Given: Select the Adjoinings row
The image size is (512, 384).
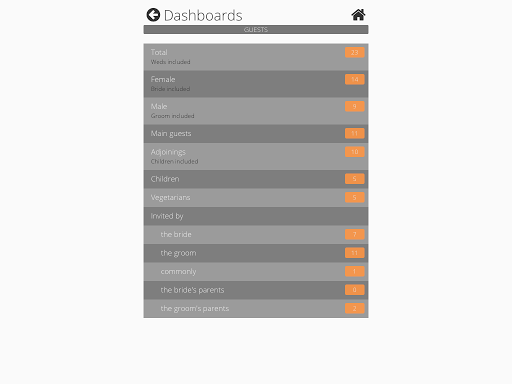Looking at the screenshot, I should point(256,156).
